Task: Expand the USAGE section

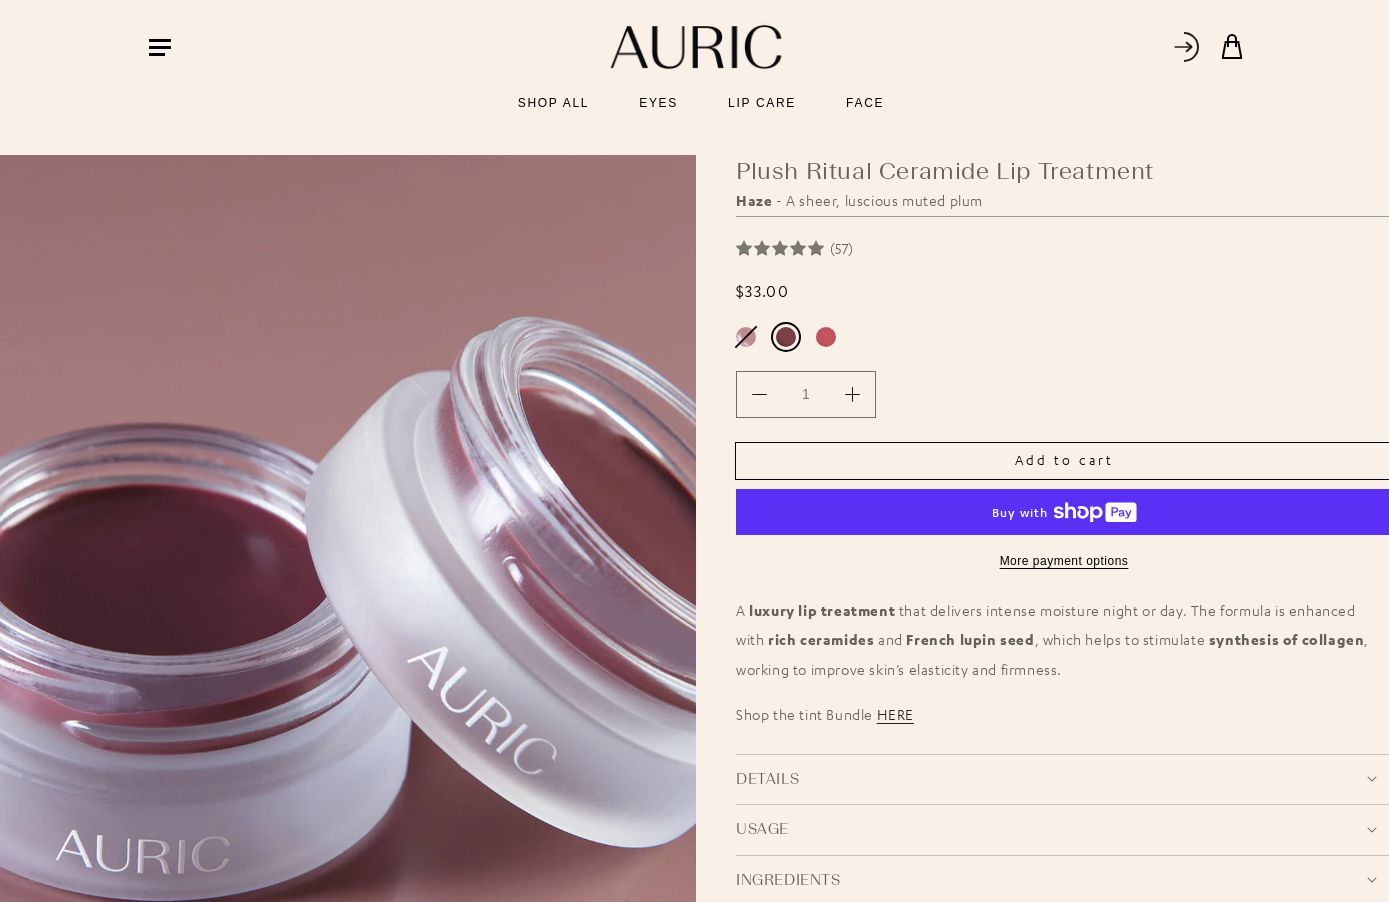Action: pyautogui.click(x=1062, y=829)
